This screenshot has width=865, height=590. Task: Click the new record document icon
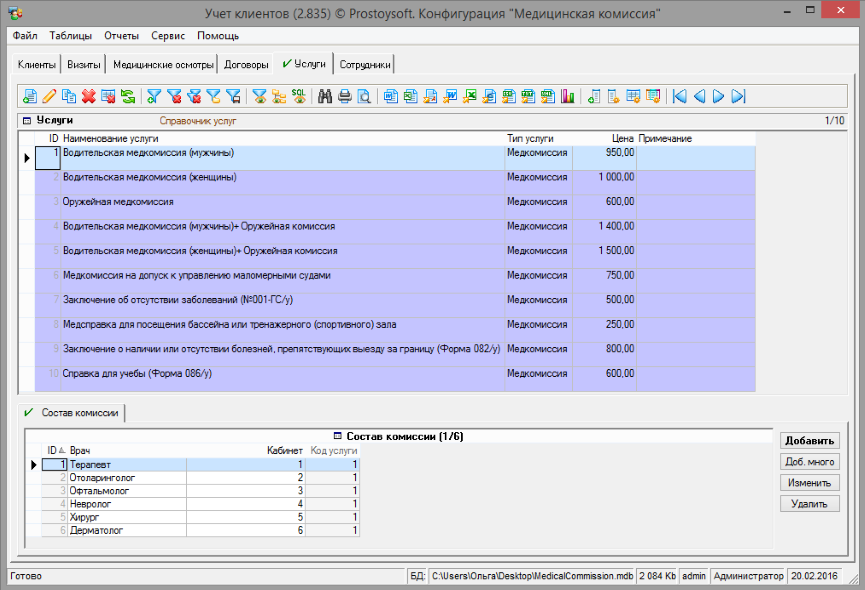(30, 97)
